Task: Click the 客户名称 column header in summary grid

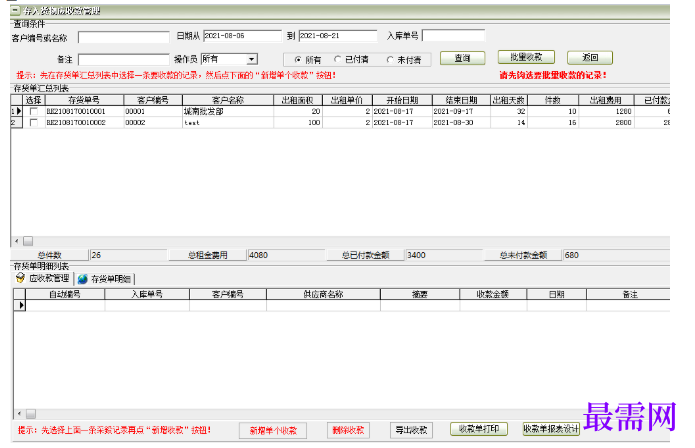Action: [228, 100]
